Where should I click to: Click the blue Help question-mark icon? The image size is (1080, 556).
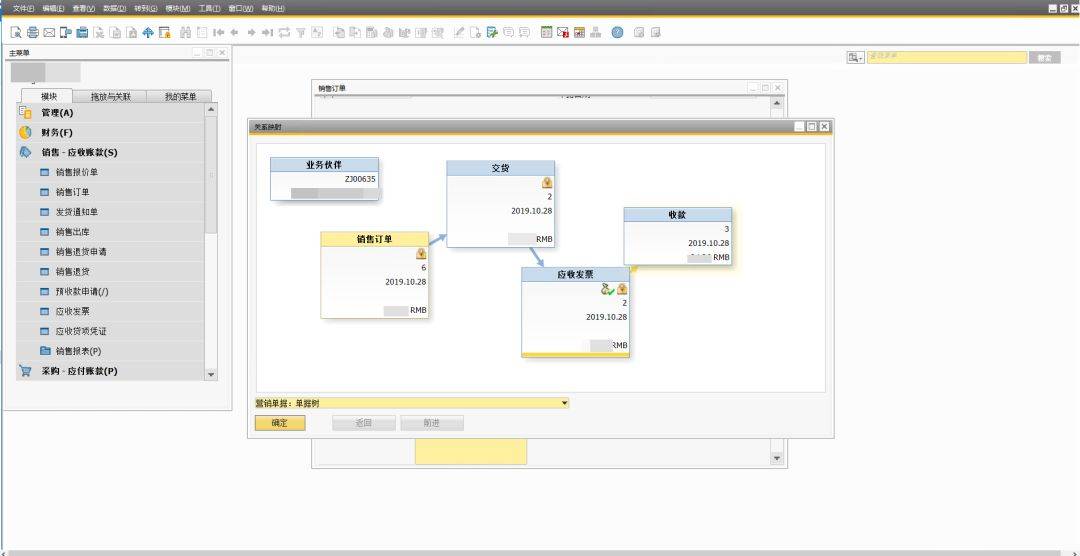pyautogui.click(x=617, y=32)
